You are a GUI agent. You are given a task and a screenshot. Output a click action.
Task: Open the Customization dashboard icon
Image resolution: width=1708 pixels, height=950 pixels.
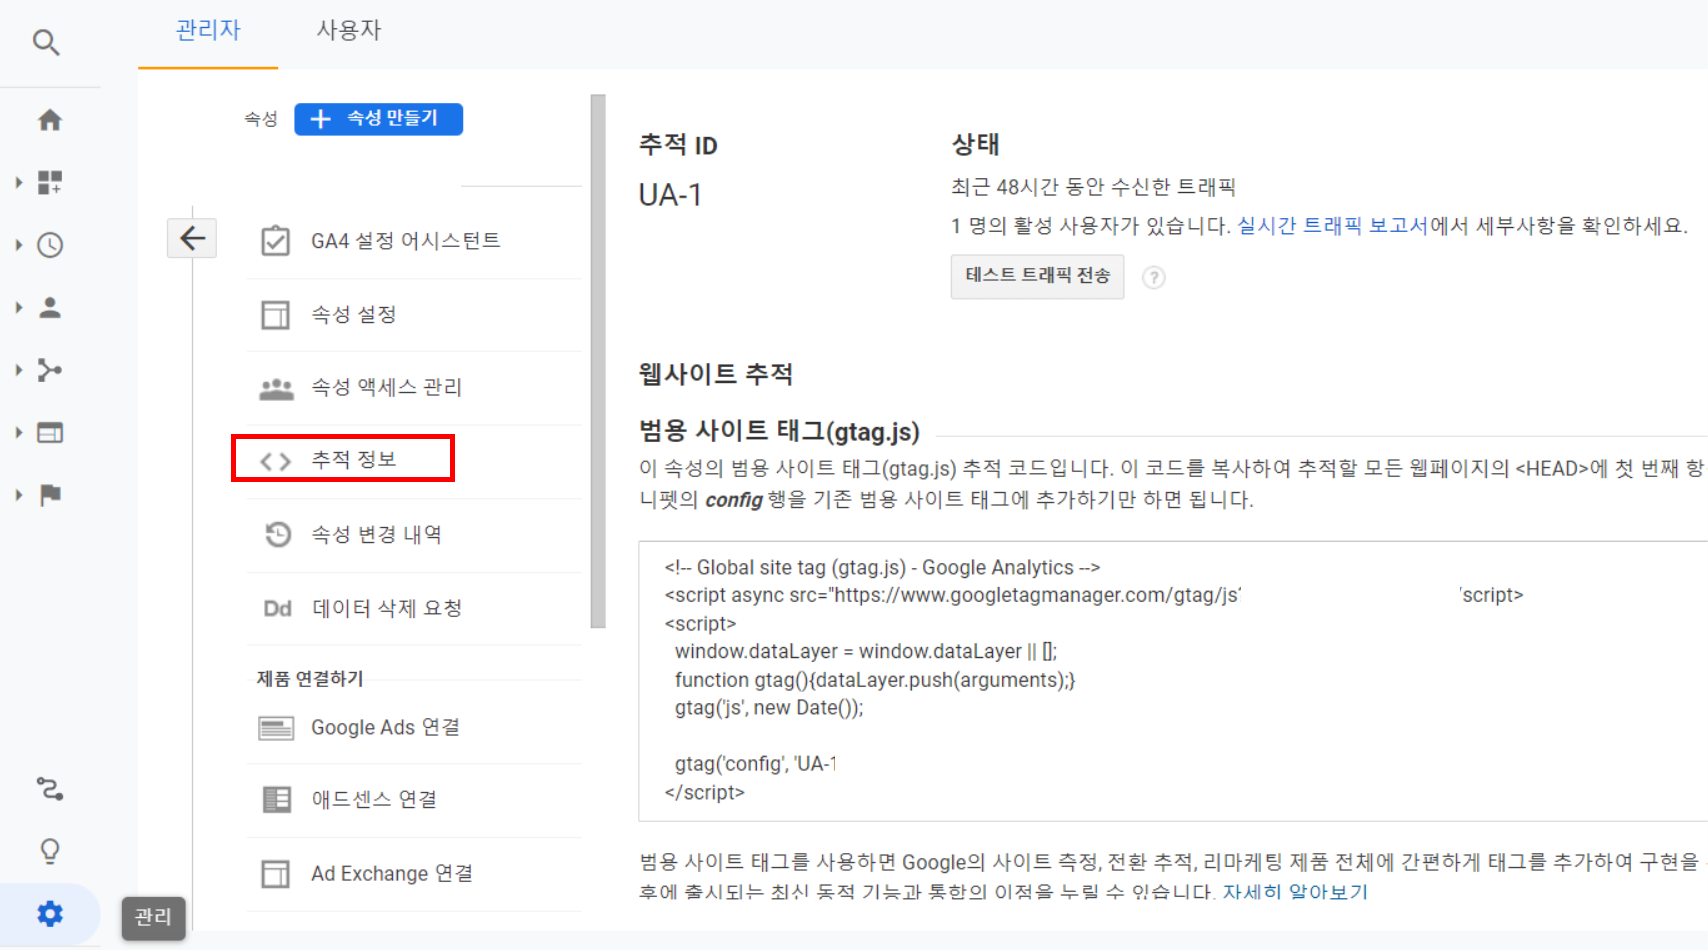(50, 182)
